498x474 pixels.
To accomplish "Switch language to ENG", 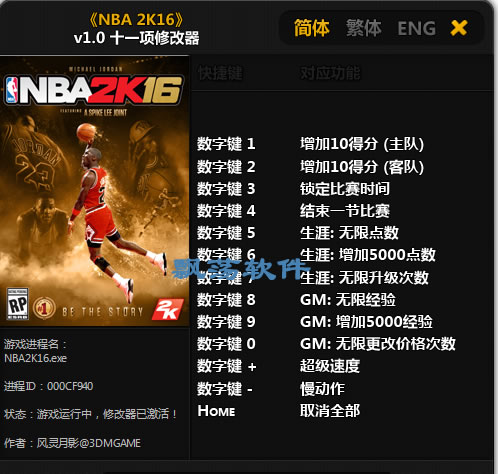I will click(x=417, y=28).
